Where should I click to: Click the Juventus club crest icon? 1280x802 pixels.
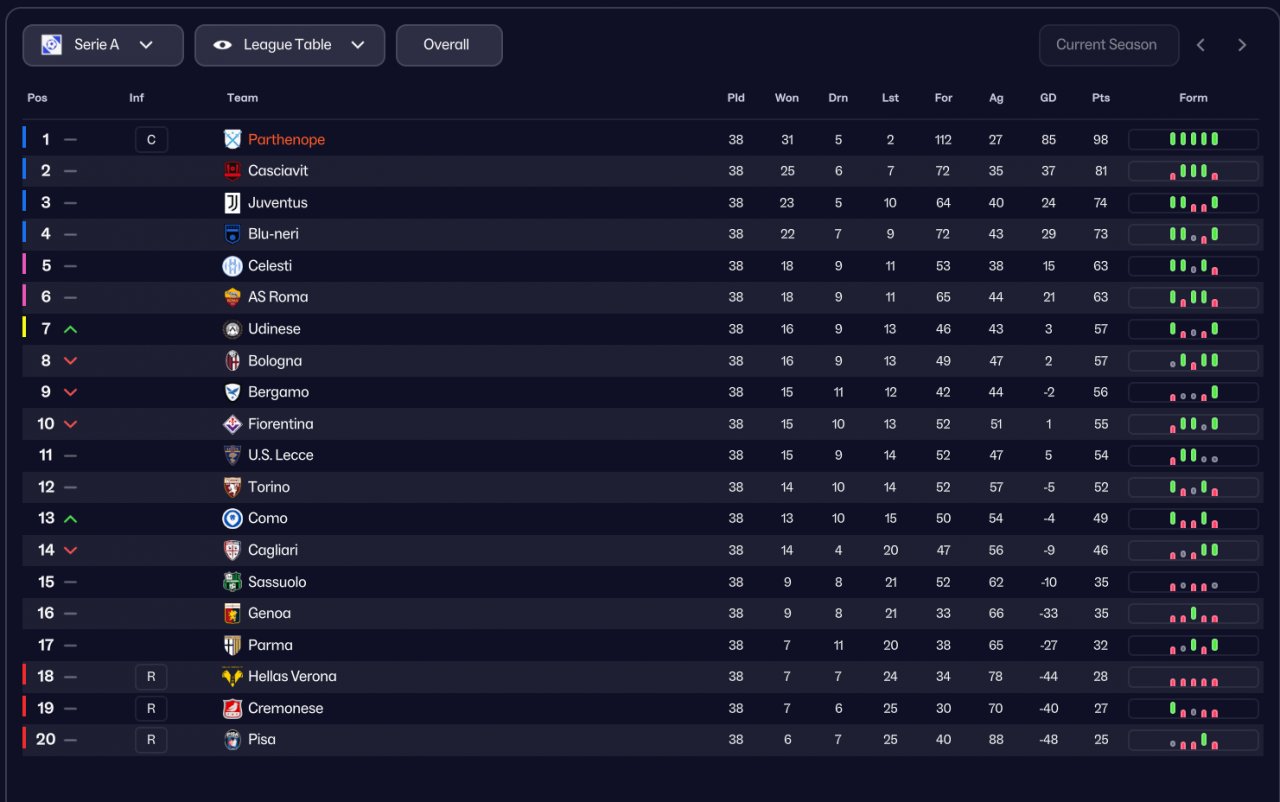(x=232, y=203)
